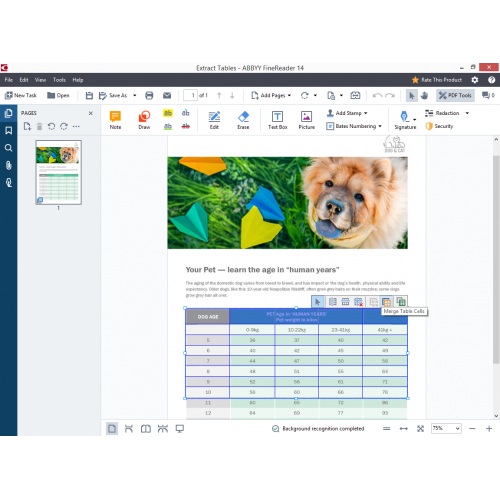Click the highlight text icon
Screen dimensions: 500x500
click(168, 113)
